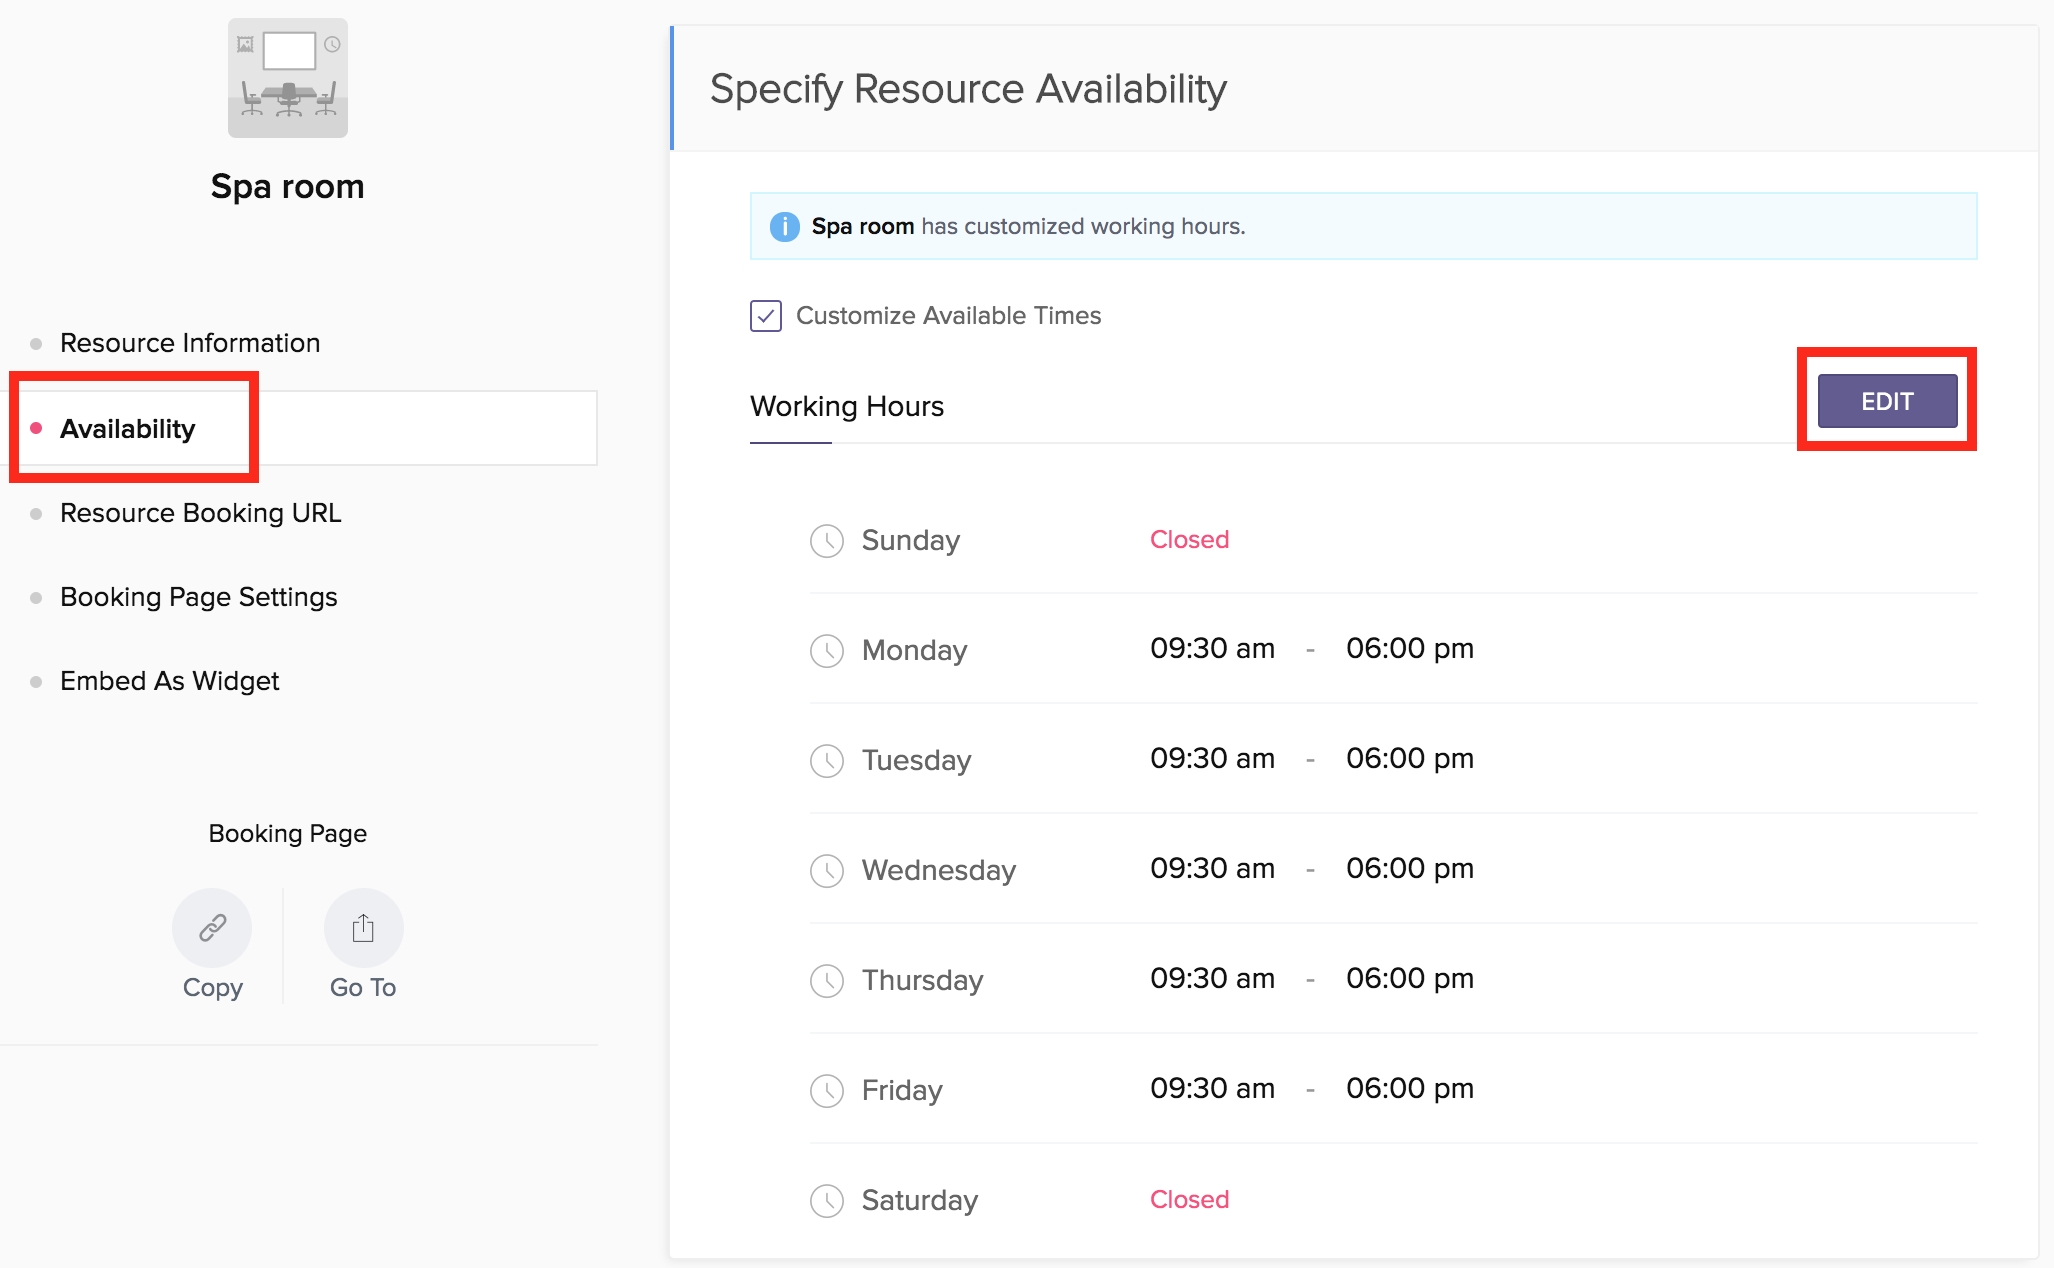Click the Spa room resource image
The image size is (2054, 1268).
(x=288, y=78)
